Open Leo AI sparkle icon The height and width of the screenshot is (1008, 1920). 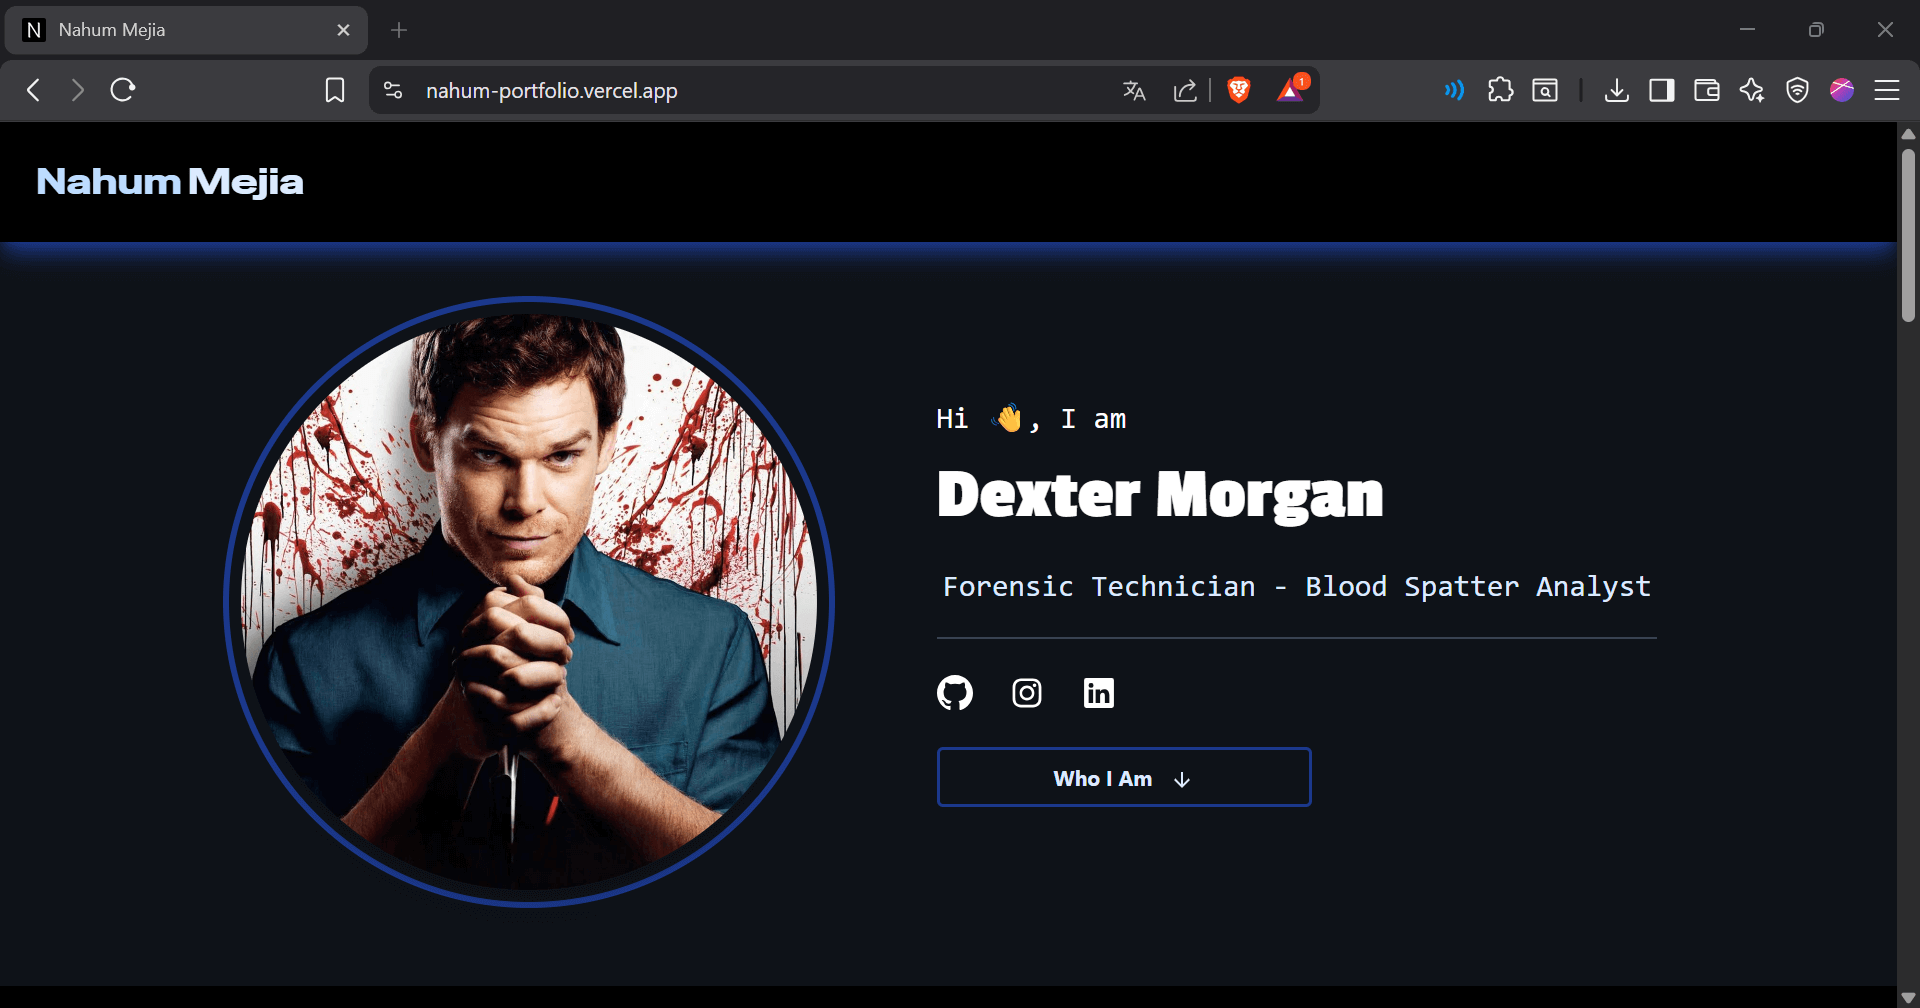[x=1751, y=90]
